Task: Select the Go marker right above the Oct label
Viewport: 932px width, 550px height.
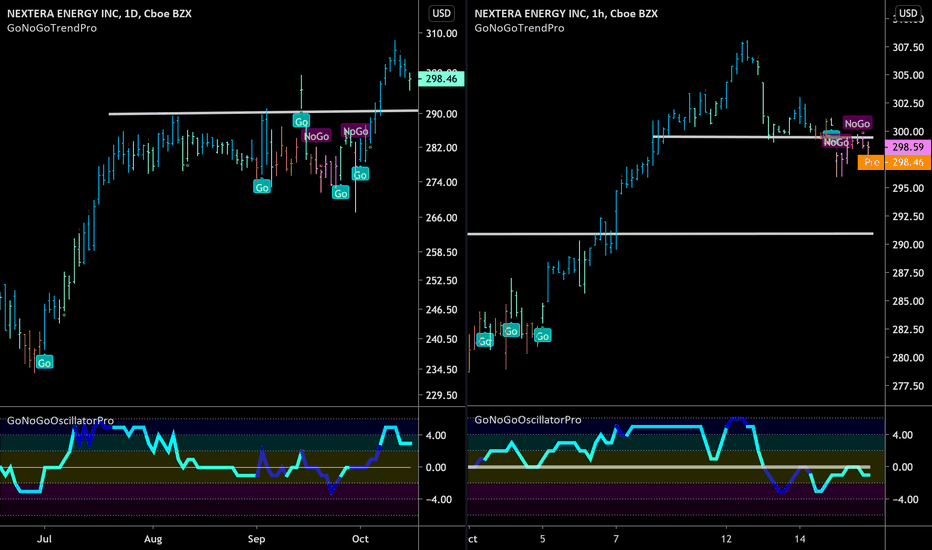Action: [360, 175]
